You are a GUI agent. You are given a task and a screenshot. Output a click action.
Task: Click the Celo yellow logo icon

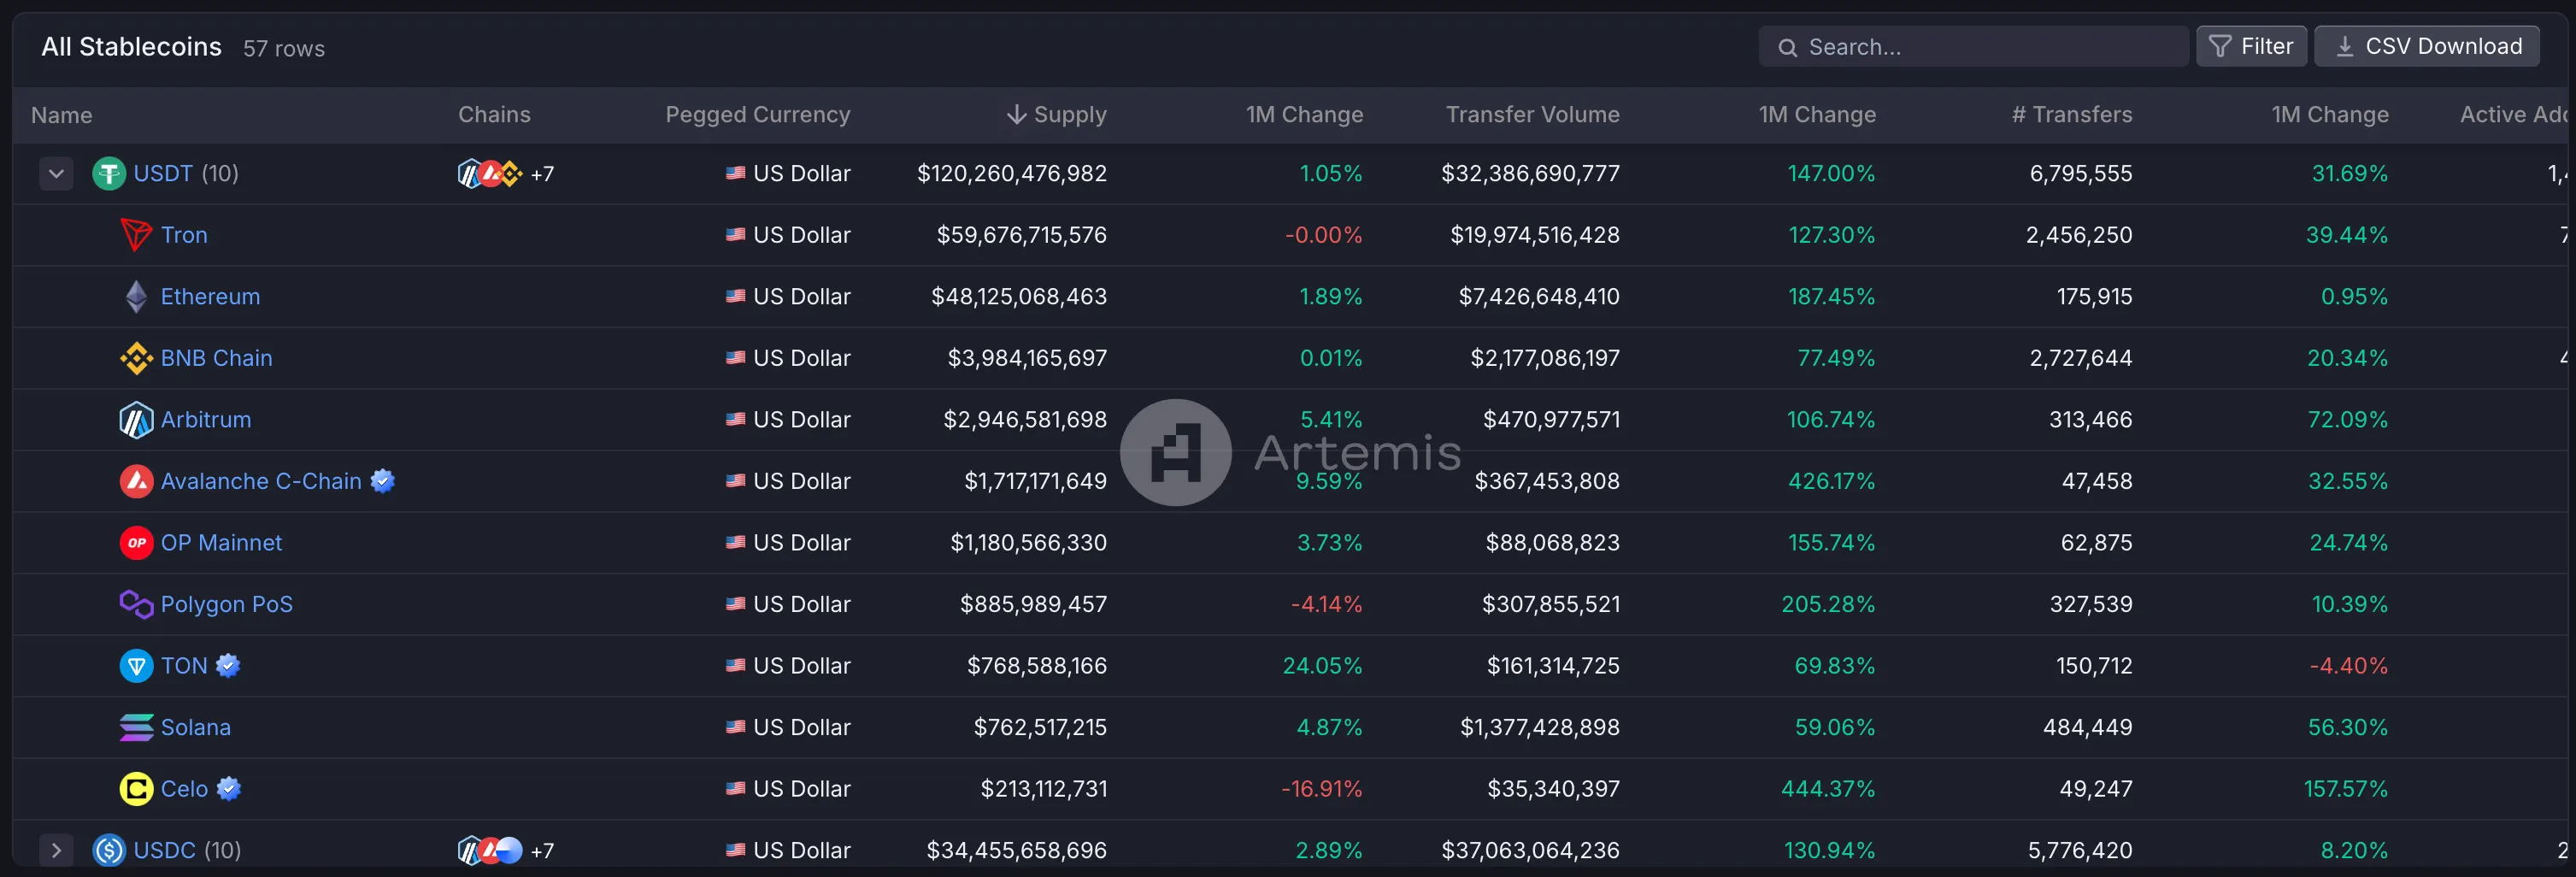(x=136, y=789)
